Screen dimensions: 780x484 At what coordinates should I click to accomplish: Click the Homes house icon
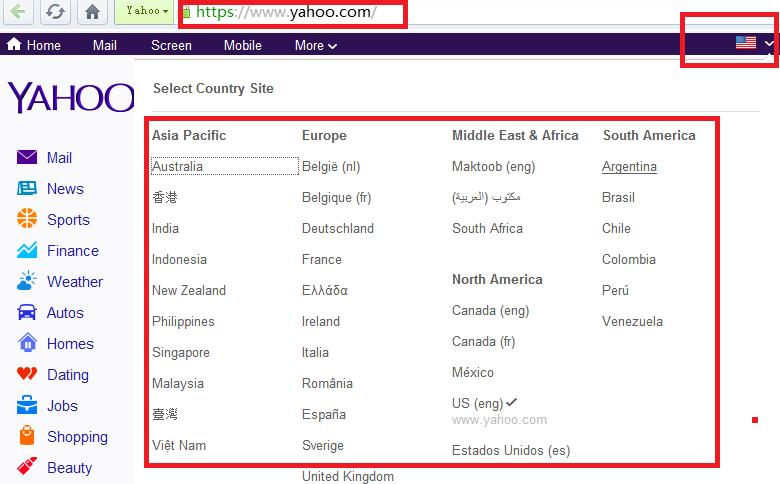coord(27,342)
